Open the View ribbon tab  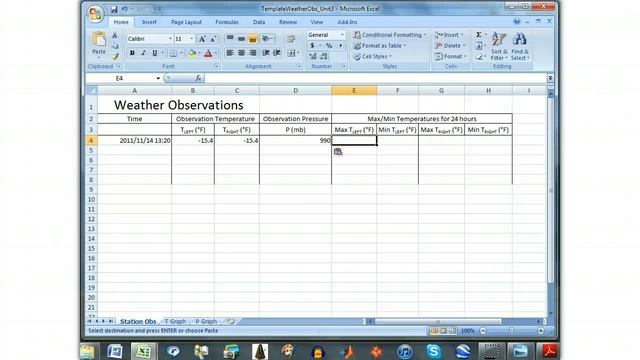click(316, 22)
